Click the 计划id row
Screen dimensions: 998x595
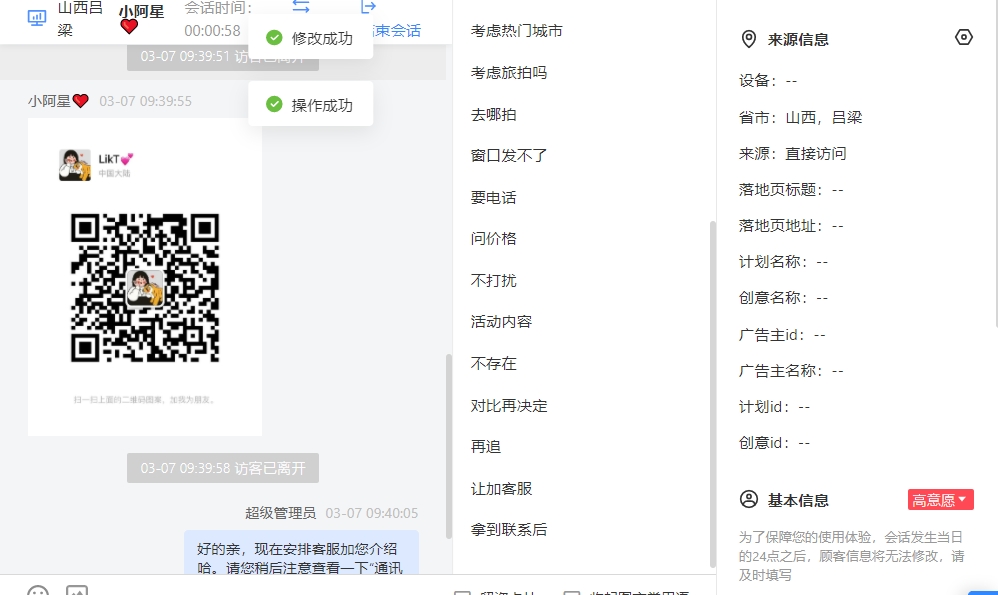[774, 407]
